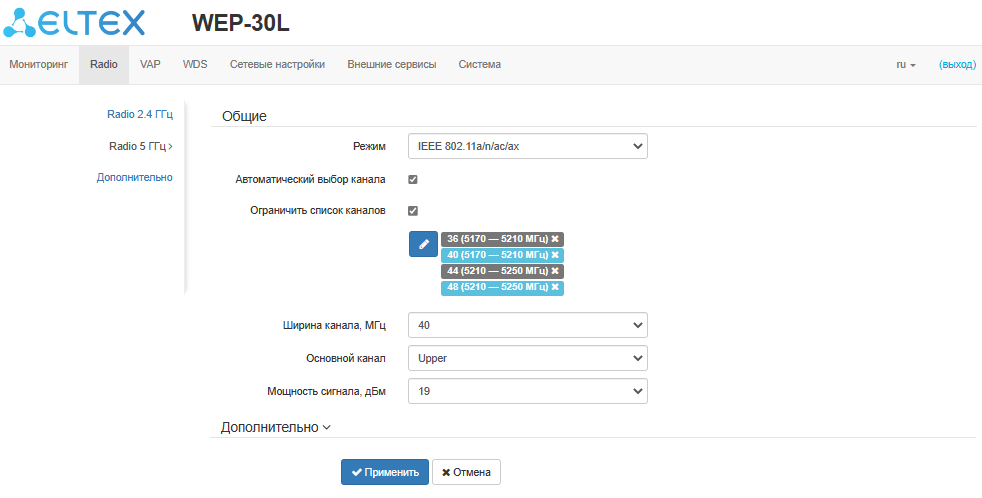Screen dimensions: 982x498
Task: Click the pencil edit channel list button
Action: (x=423, y=243)
